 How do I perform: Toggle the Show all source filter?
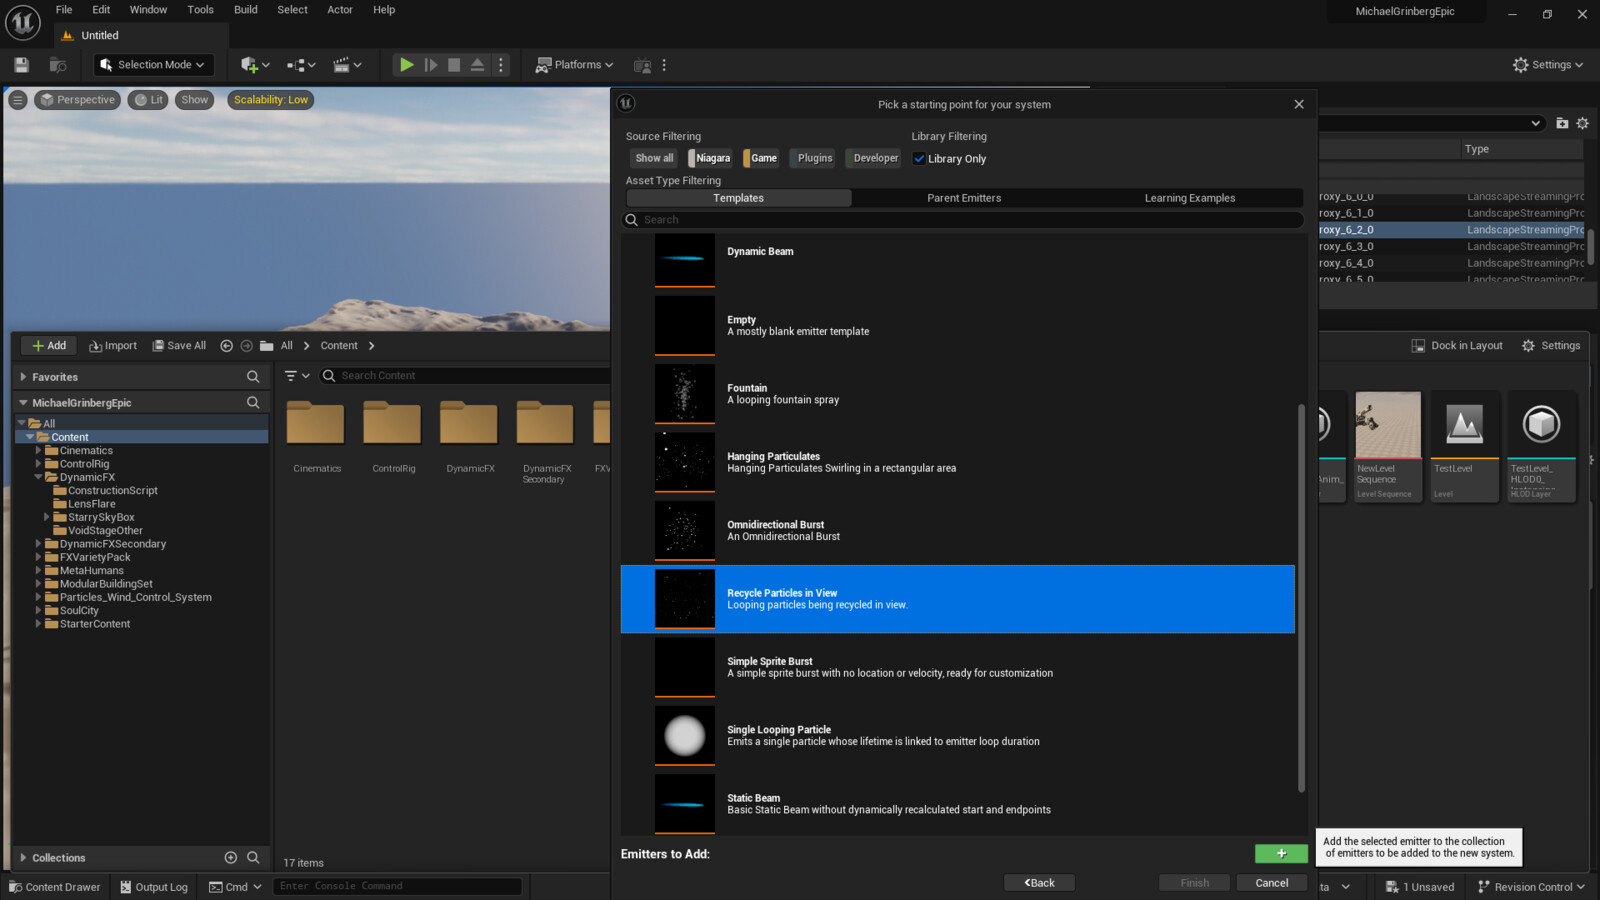(654, 158)
